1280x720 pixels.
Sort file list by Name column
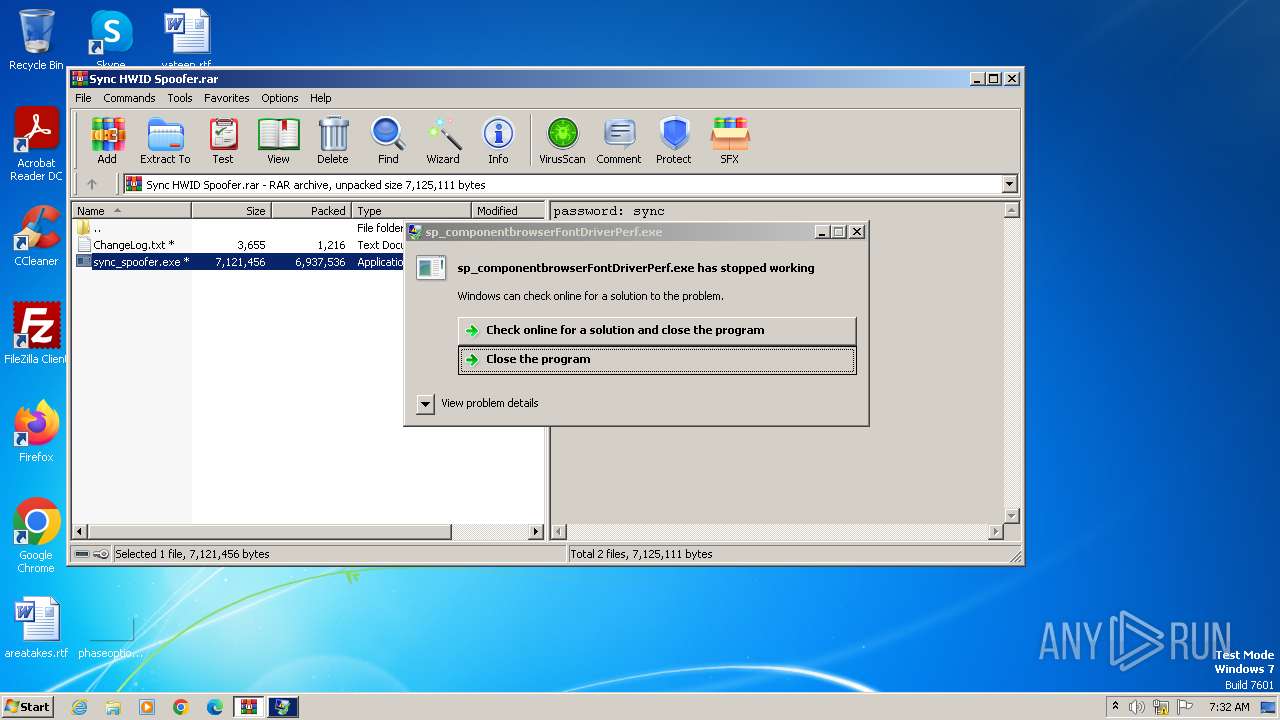131,211
